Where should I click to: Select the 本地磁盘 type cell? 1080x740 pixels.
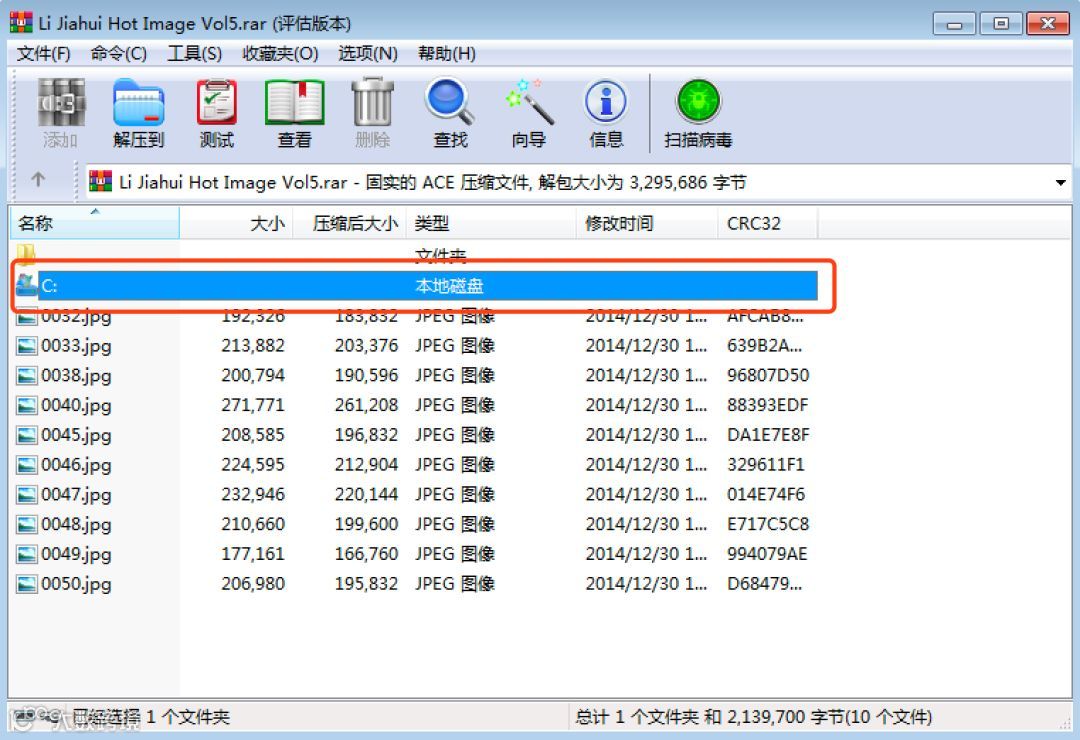[x=449, y=285]
